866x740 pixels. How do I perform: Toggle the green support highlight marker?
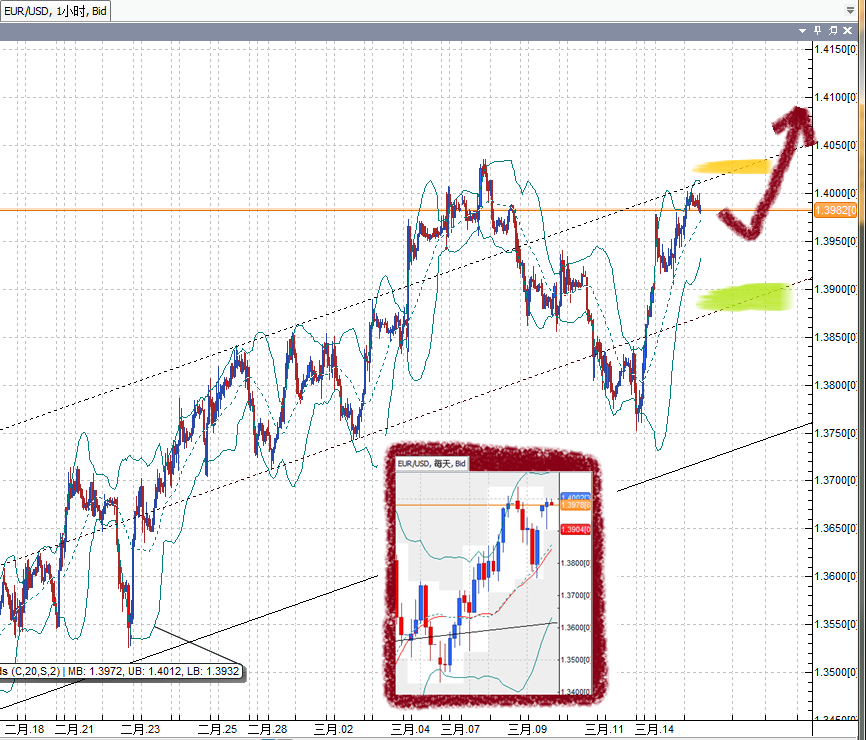point(745,297)
